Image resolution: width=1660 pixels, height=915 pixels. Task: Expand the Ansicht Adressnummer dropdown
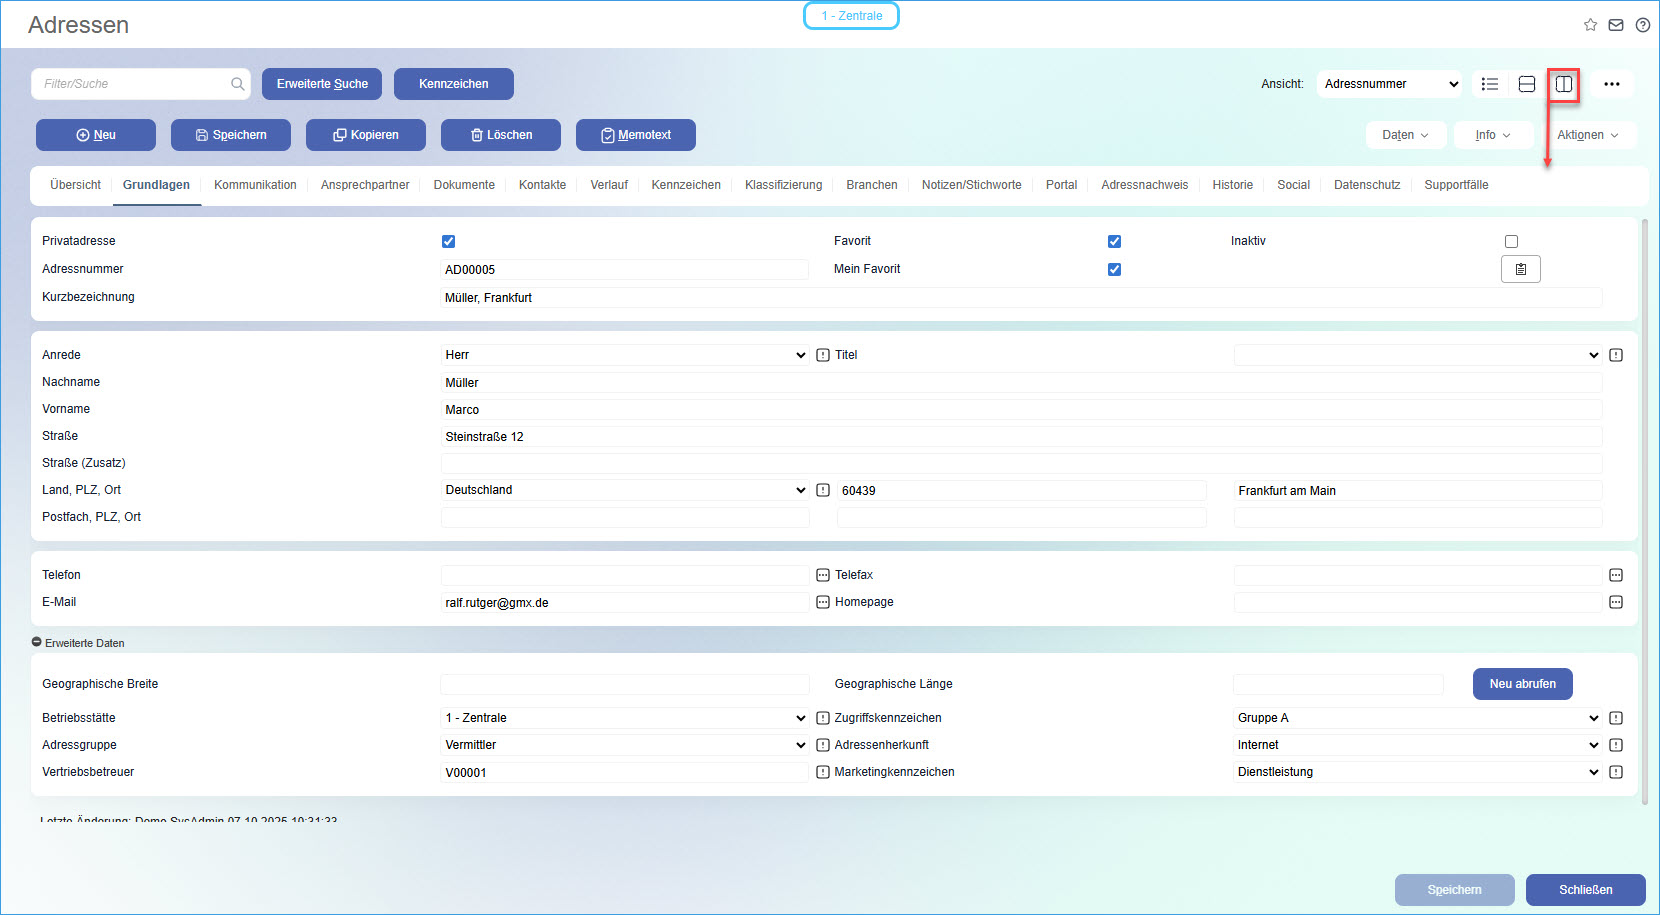click(x=1390, y=84)
